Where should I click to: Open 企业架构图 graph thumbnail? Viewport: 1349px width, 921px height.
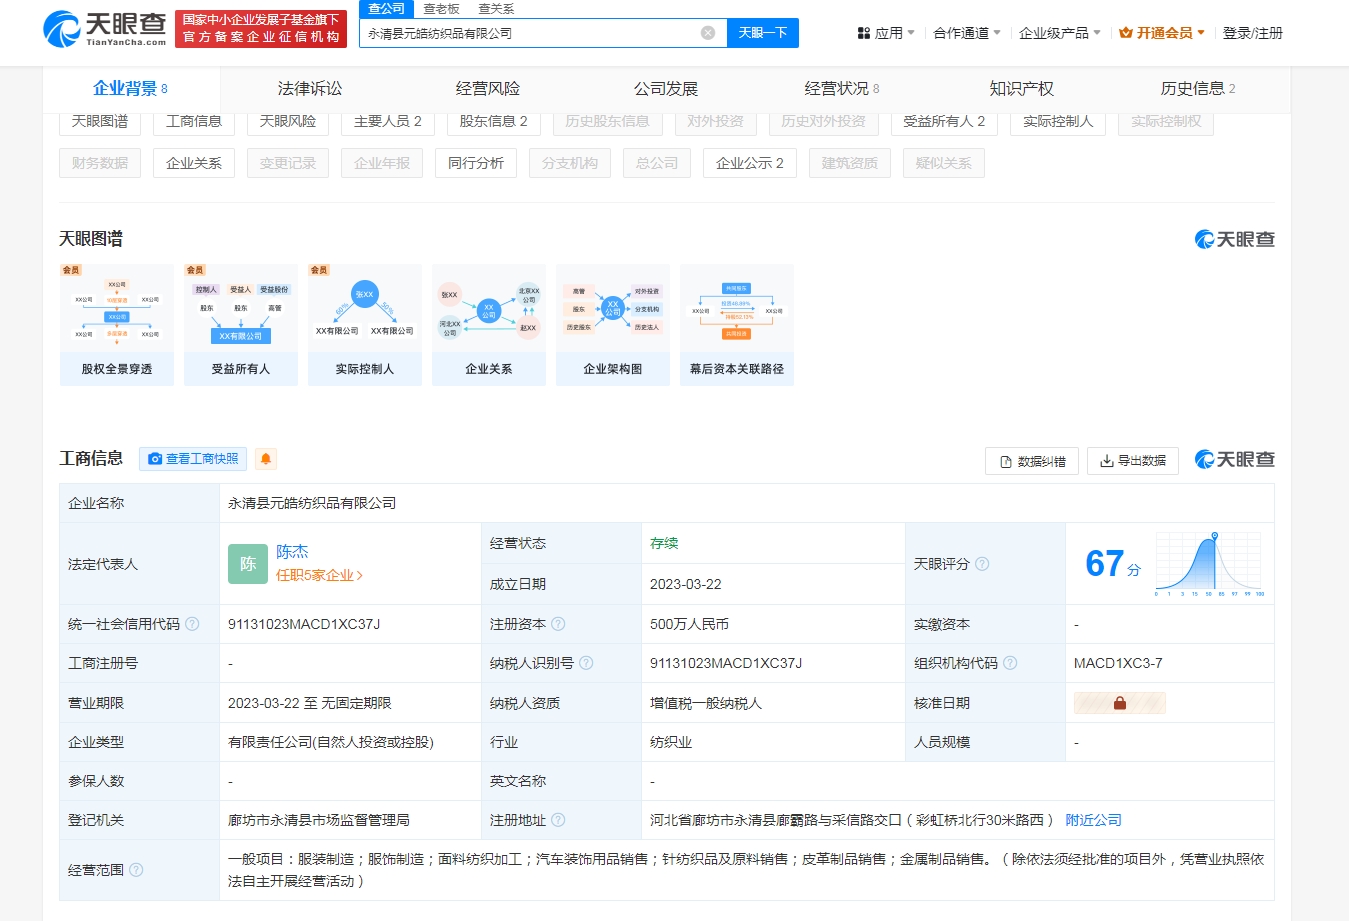613,325
